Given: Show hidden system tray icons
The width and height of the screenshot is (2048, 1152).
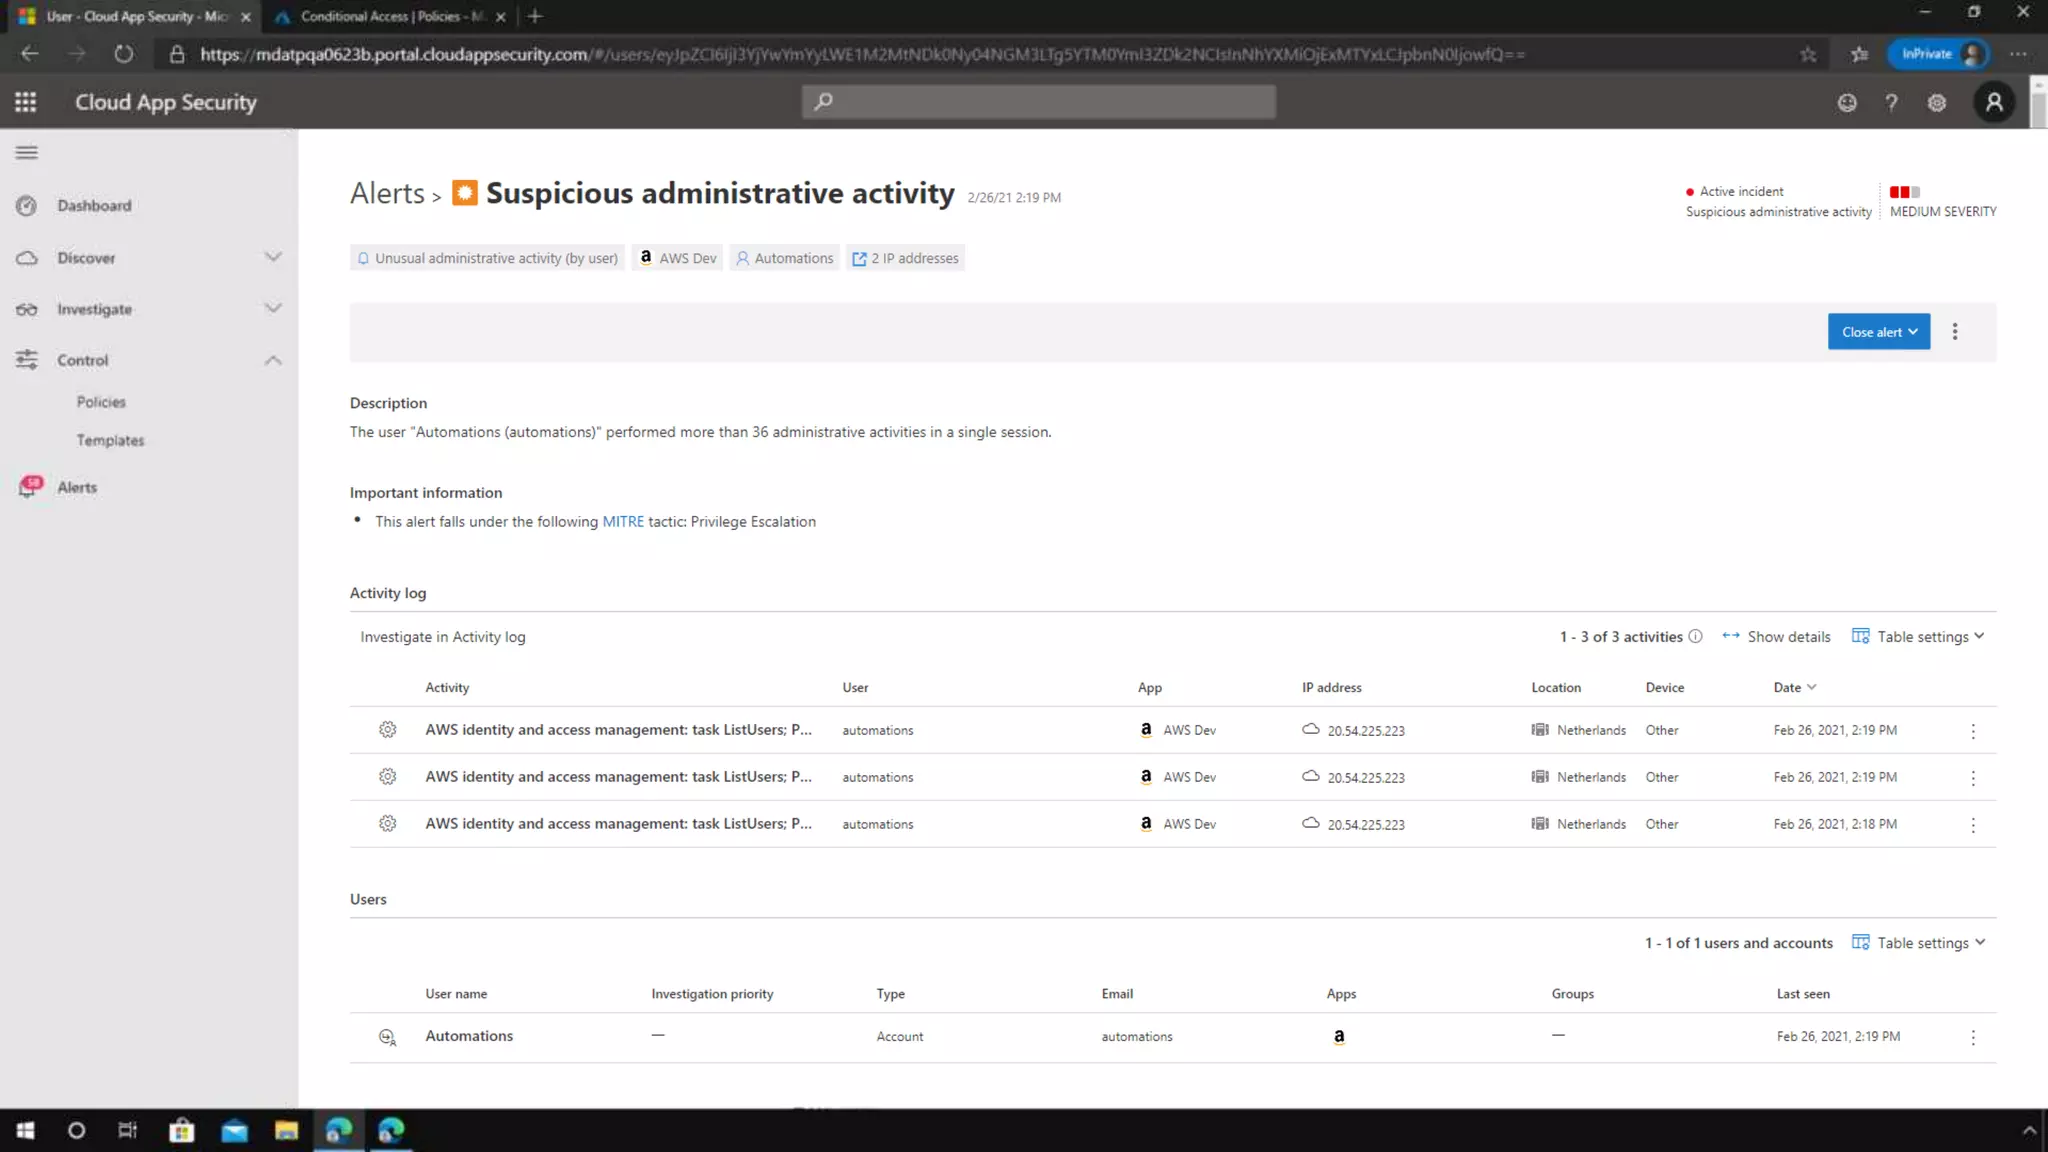Looking at the screenshot, I should pos(2029,1130).
